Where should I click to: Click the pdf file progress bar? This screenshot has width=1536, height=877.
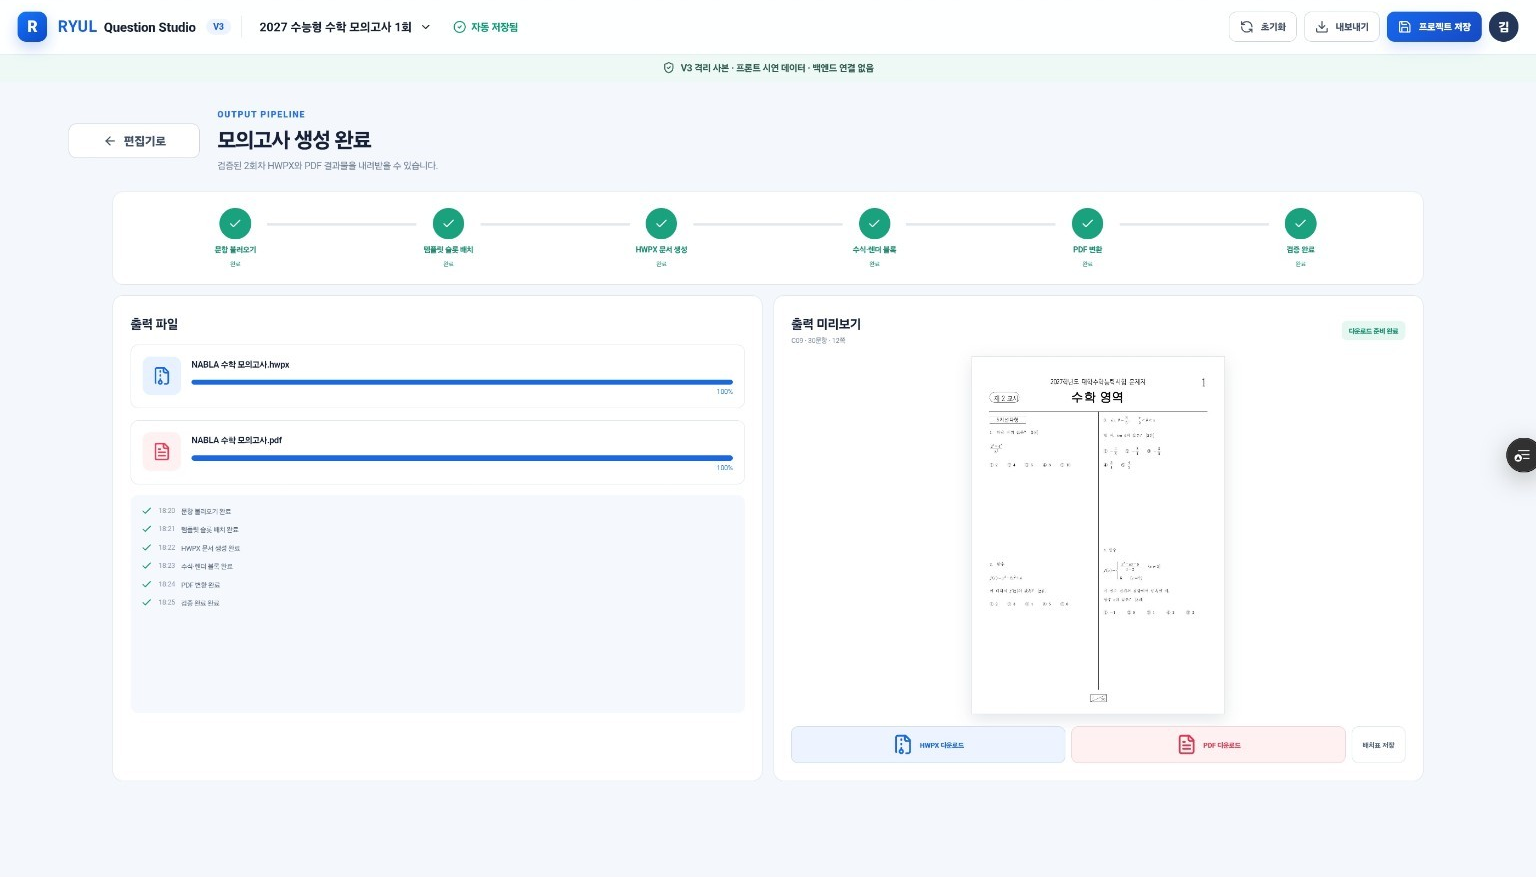pos(462,458)
